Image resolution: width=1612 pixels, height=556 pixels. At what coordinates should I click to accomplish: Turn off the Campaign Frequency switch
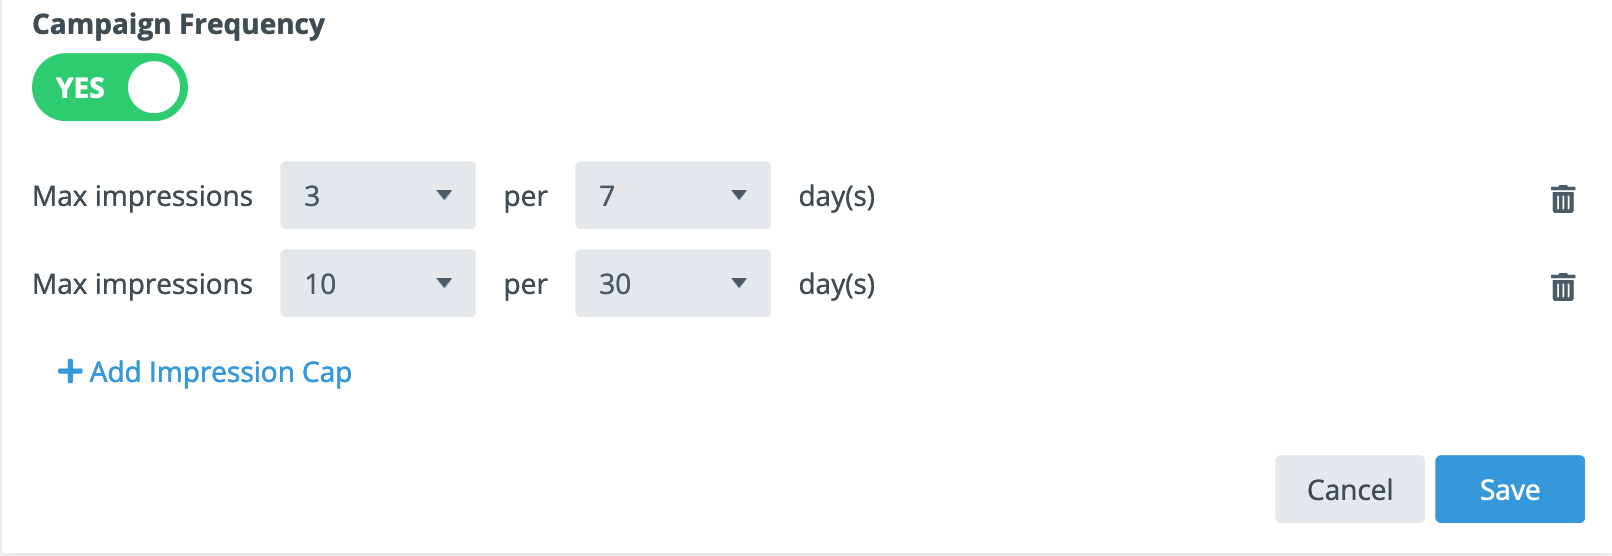pos(110,88)
